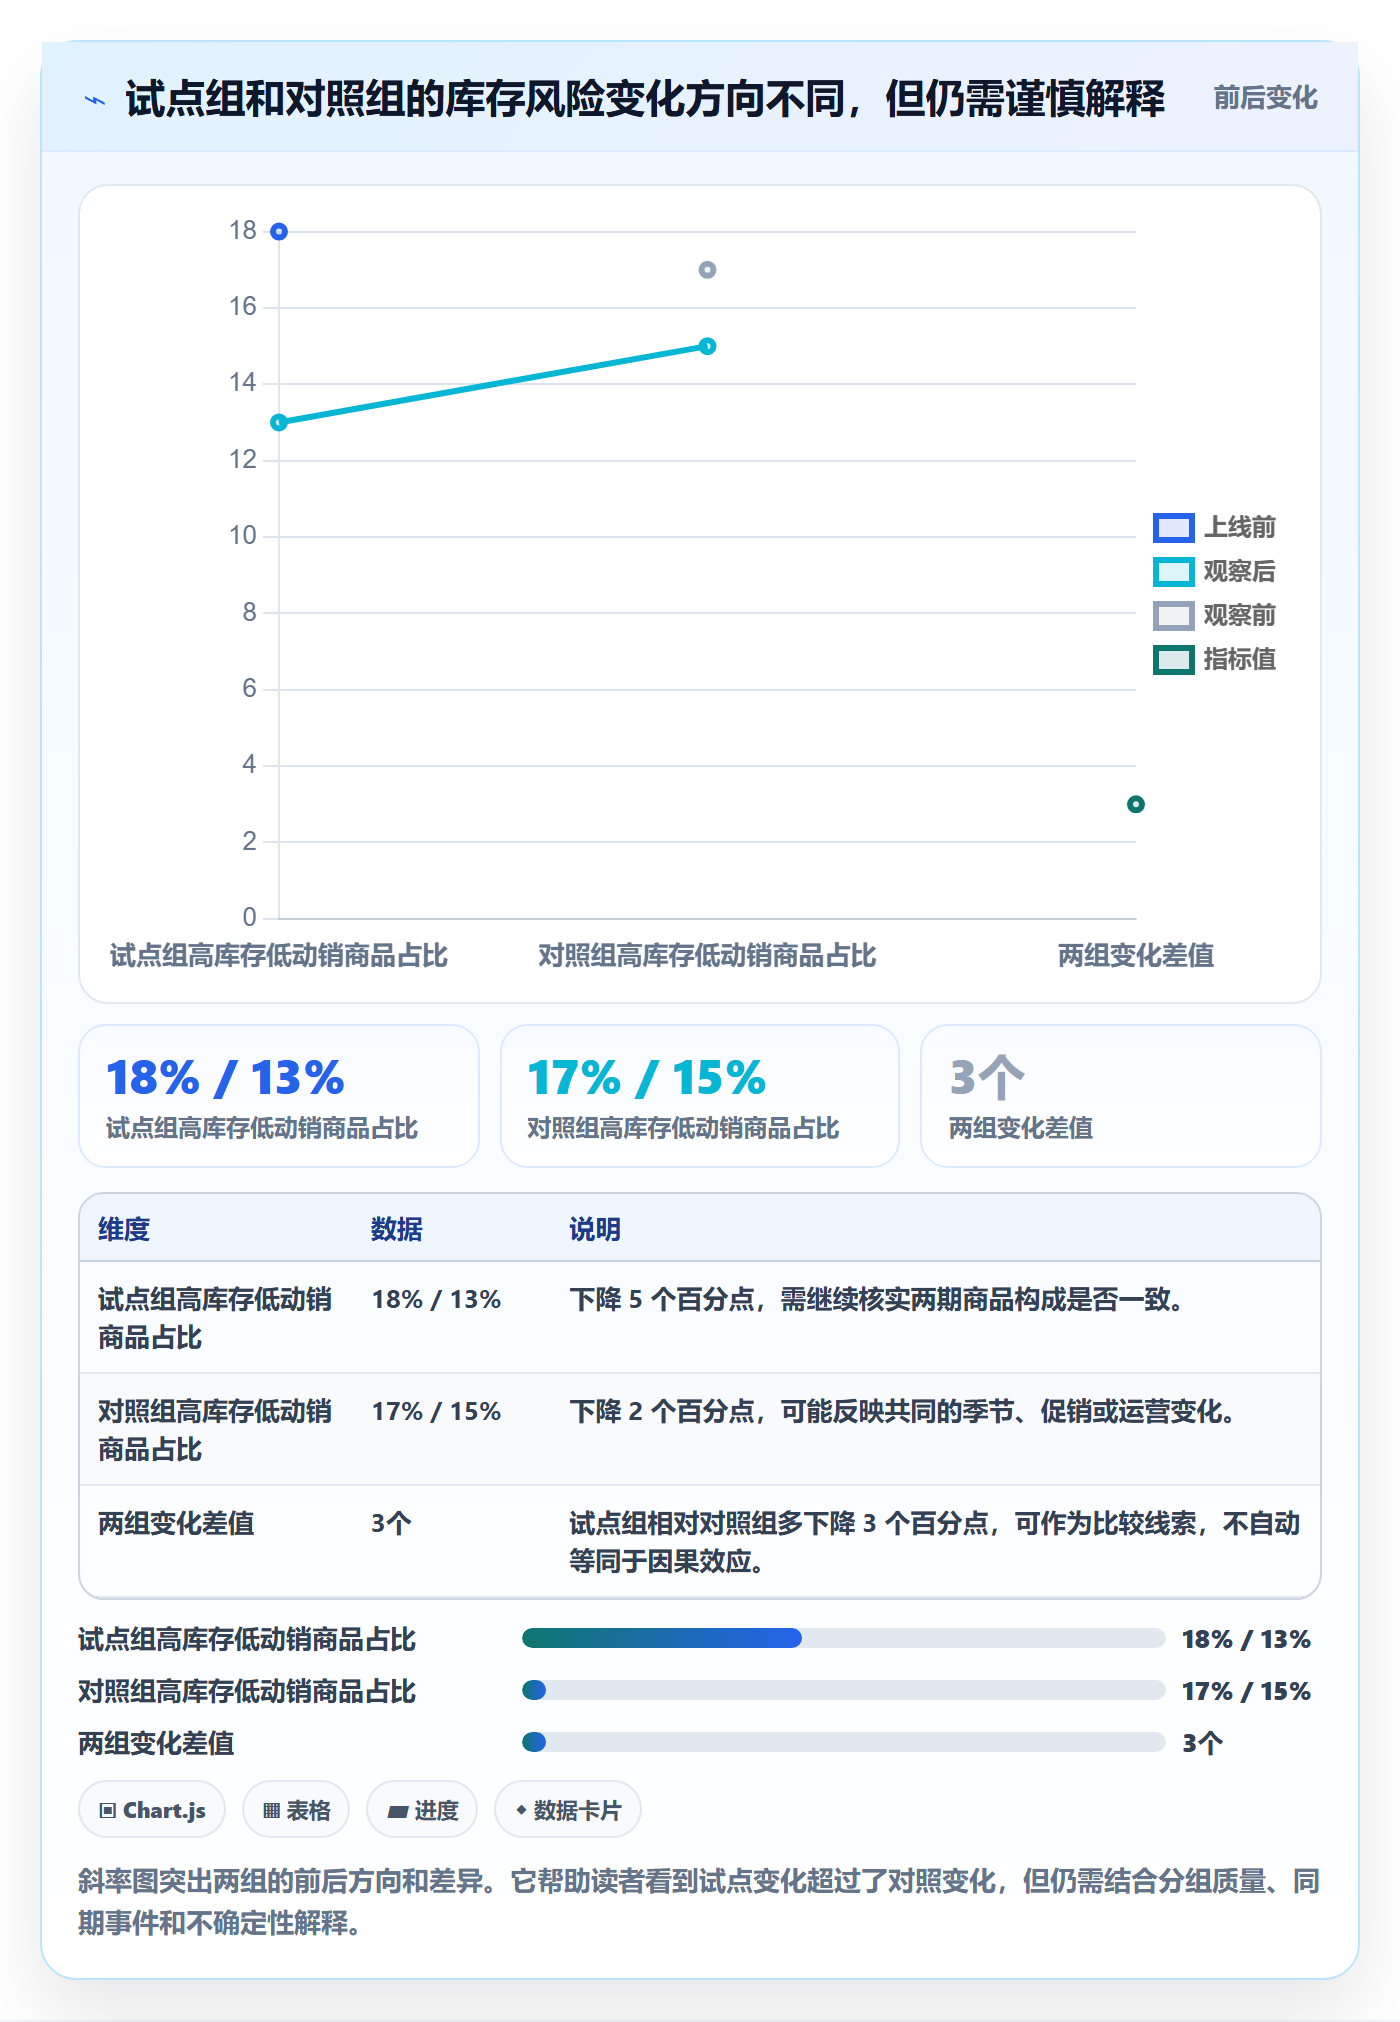Click the 17% / 15% data card
Image resolution: width=1400 pixels, height=2022 pixels.
click(700, 1096)
